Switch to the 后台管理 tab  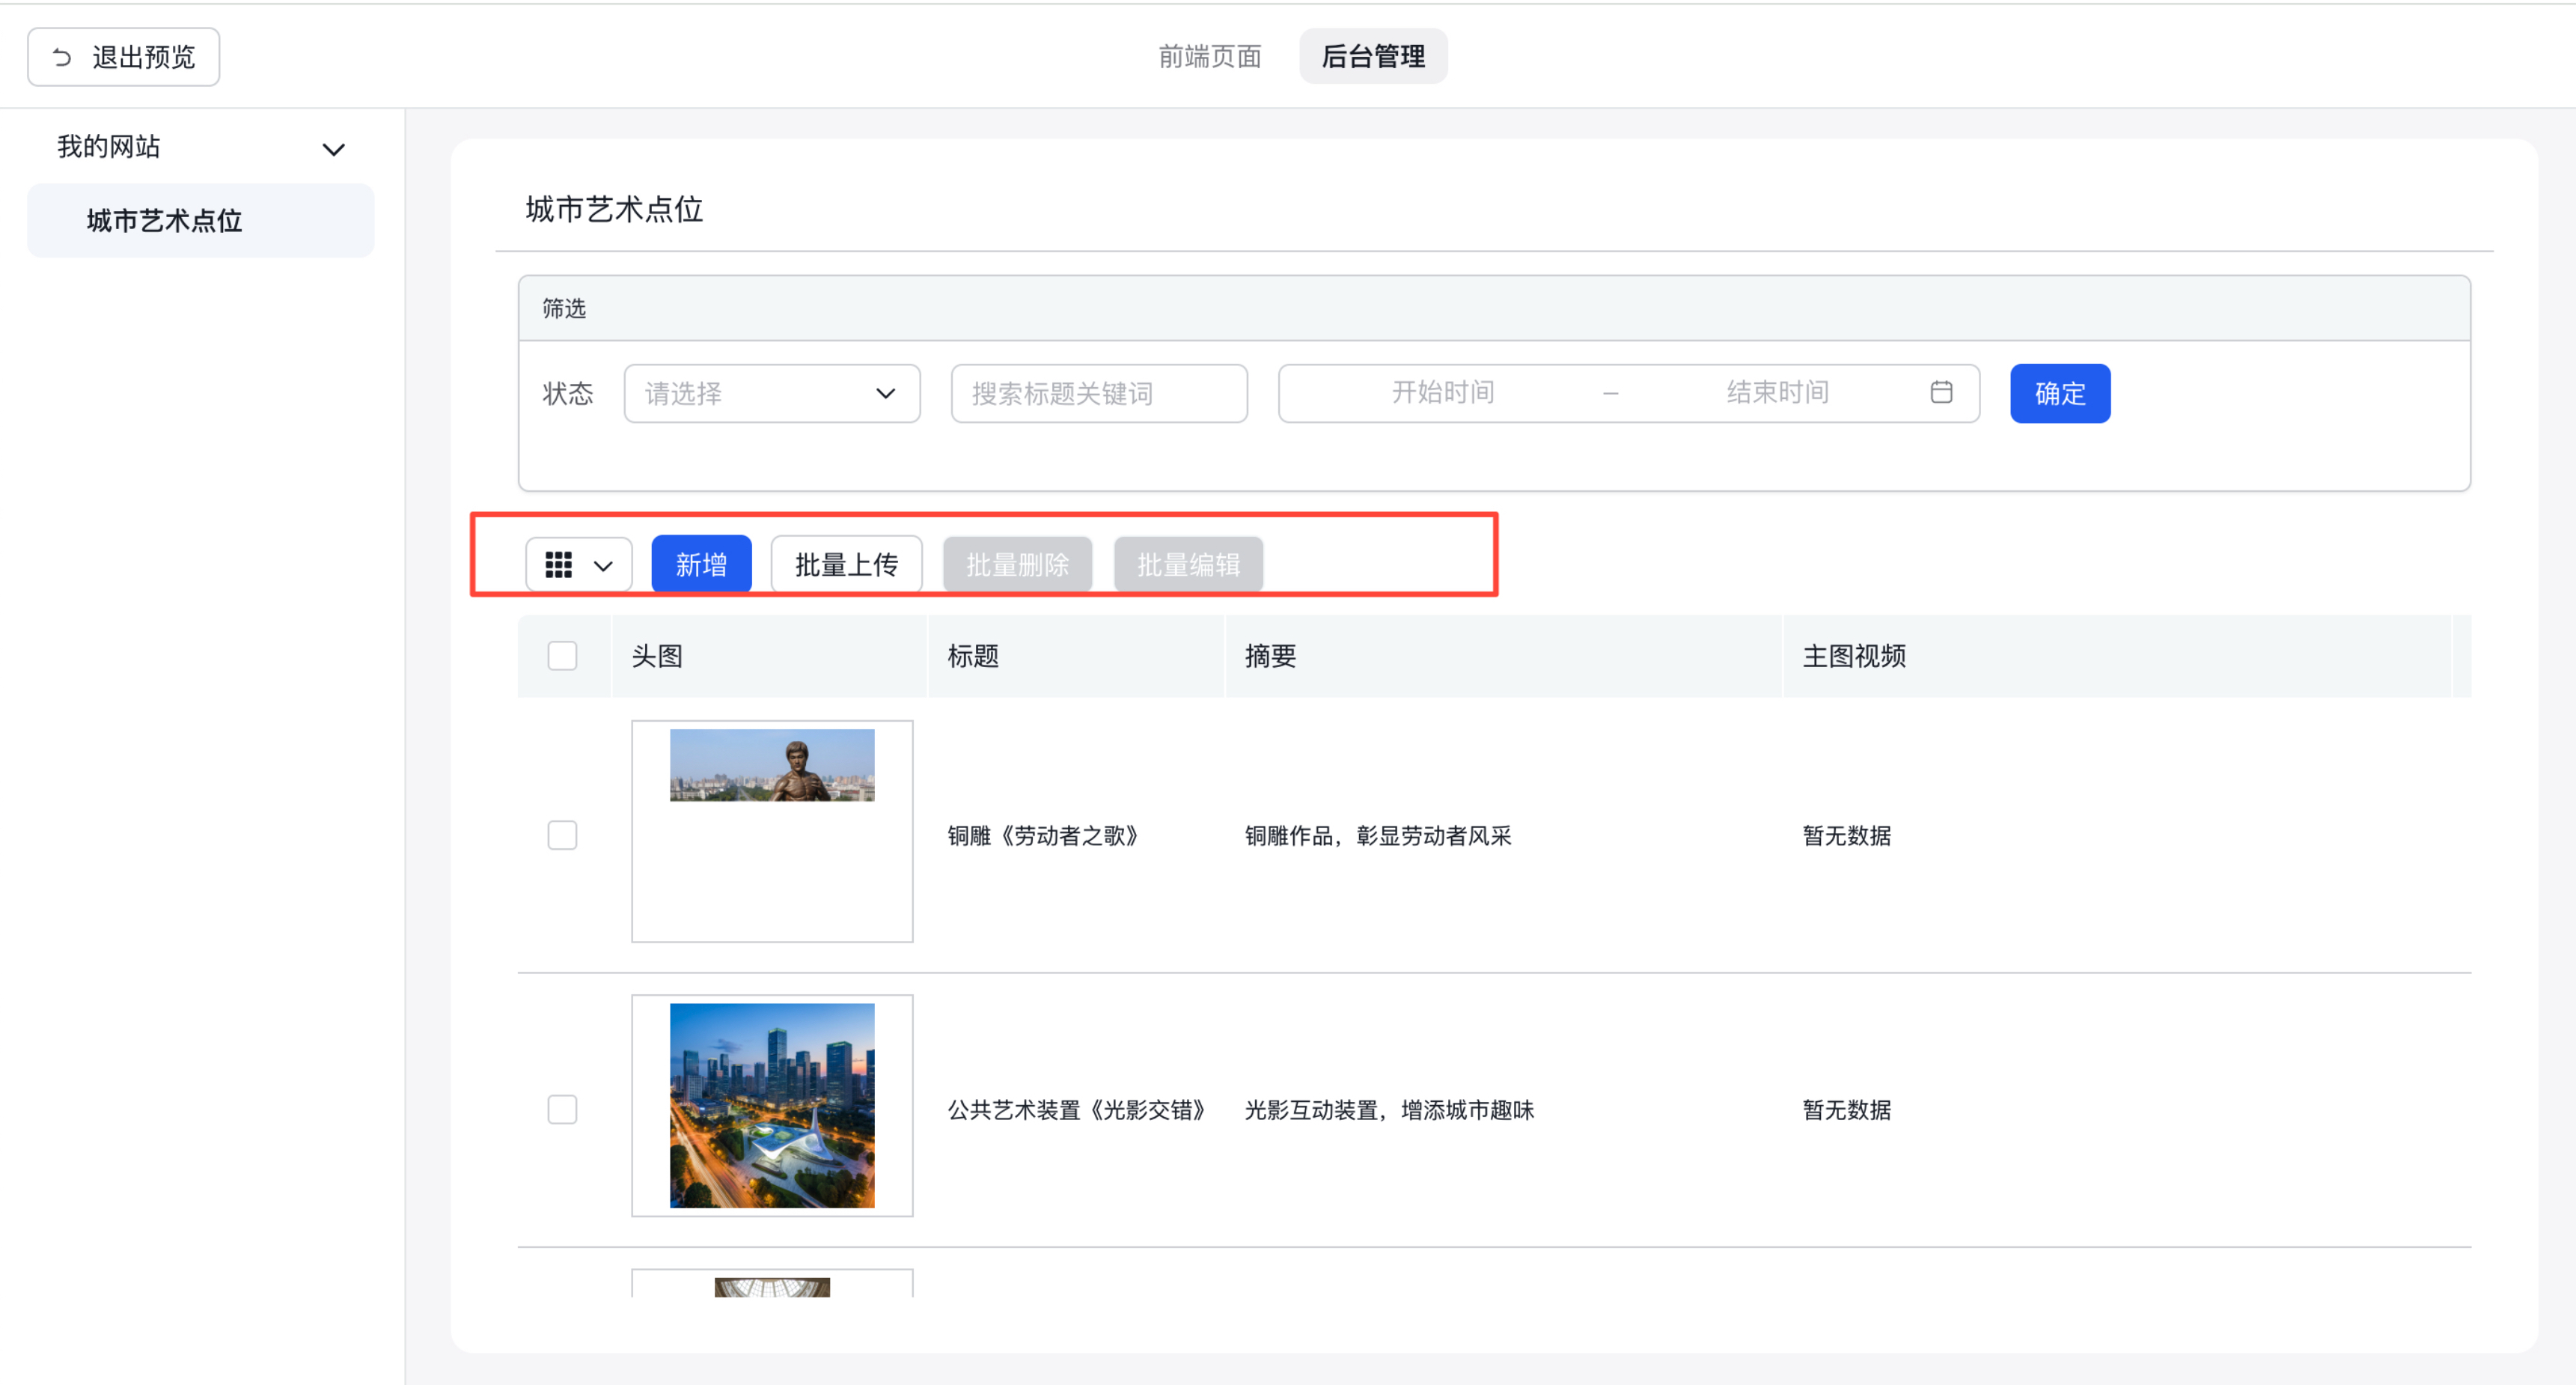(x=1373, y=56)
